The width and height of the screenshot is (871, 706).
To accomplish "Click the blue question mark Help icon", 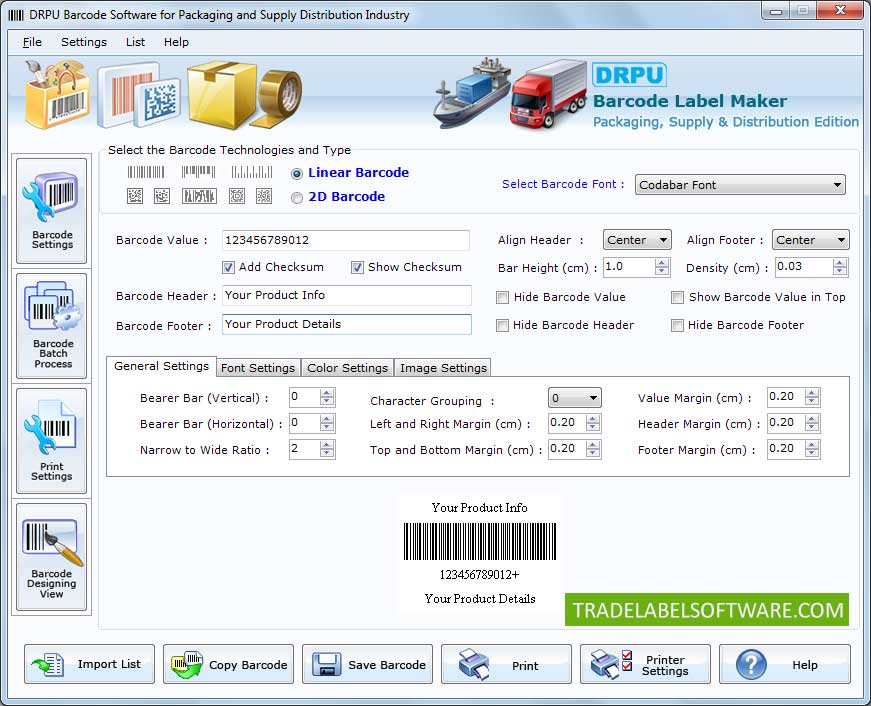I will click(x=751, y=664).
